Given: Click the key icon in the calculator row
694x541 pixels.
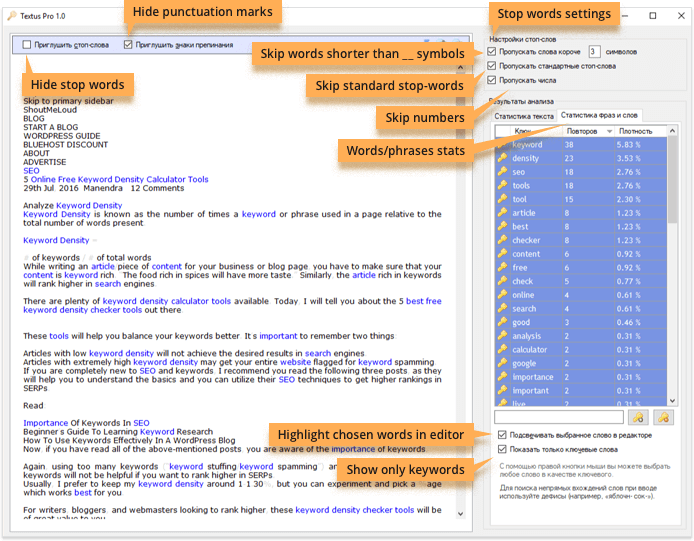Looking at the screenshot, I should [502, 349].
